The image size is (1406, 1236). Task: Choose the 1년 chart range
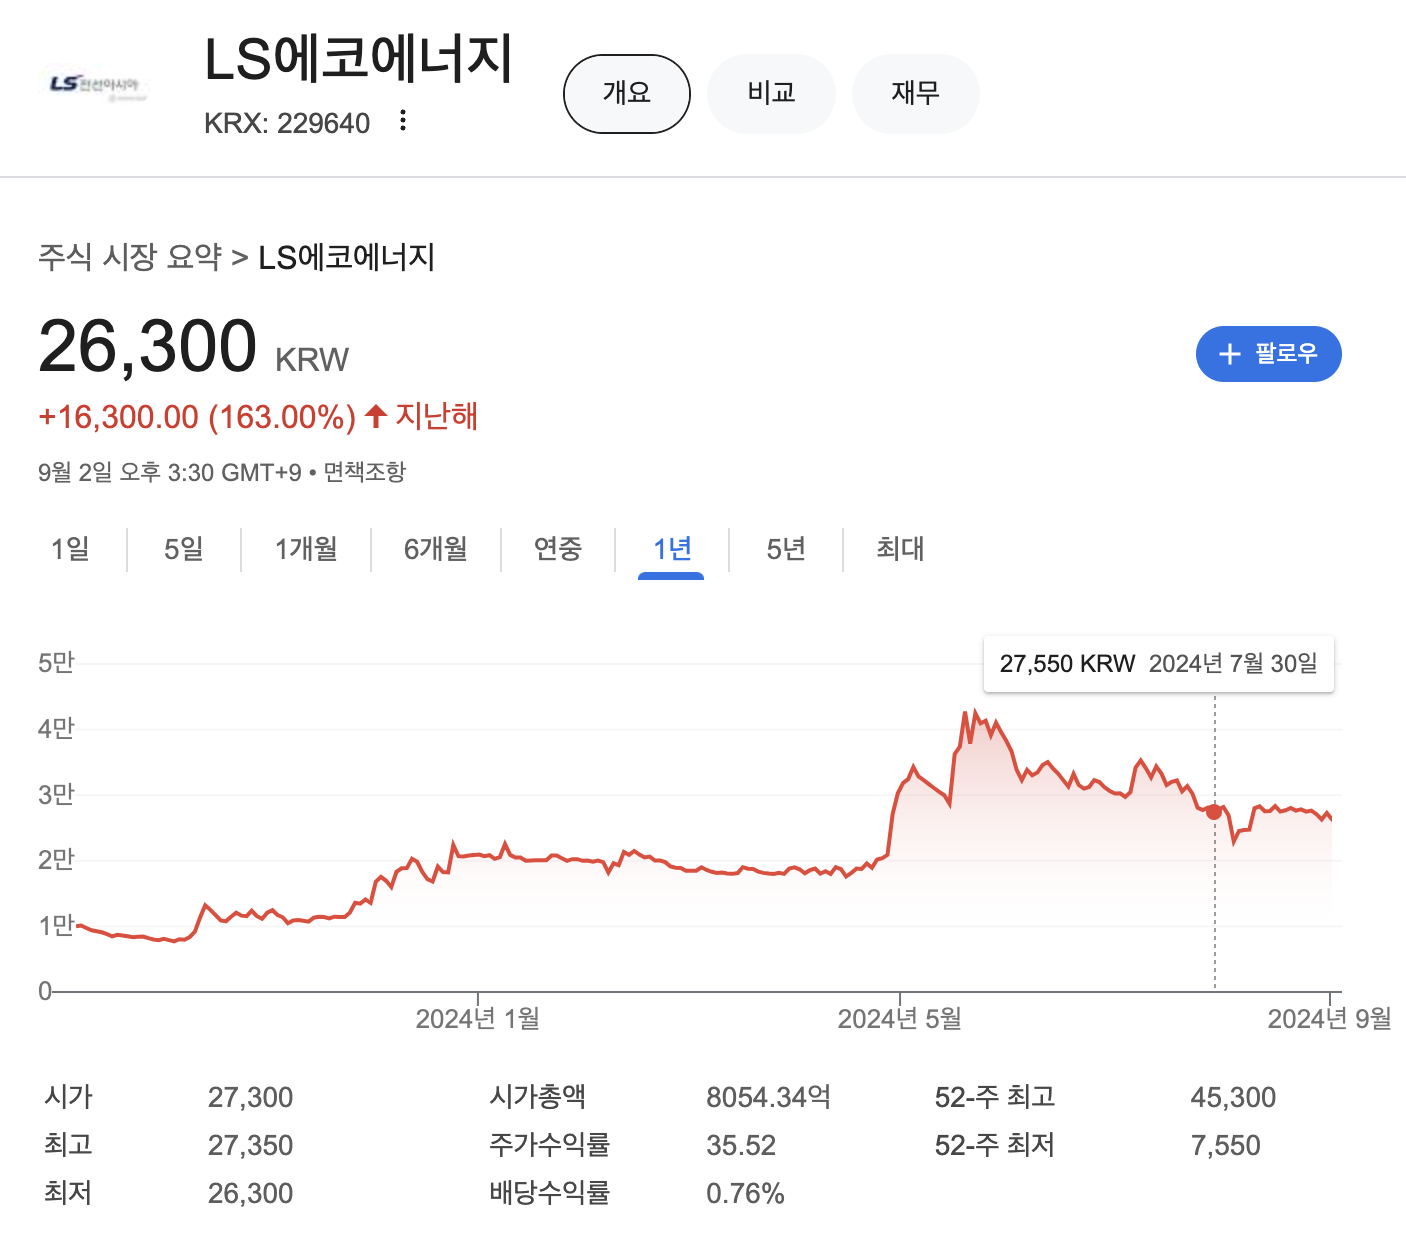coord(672,549)
